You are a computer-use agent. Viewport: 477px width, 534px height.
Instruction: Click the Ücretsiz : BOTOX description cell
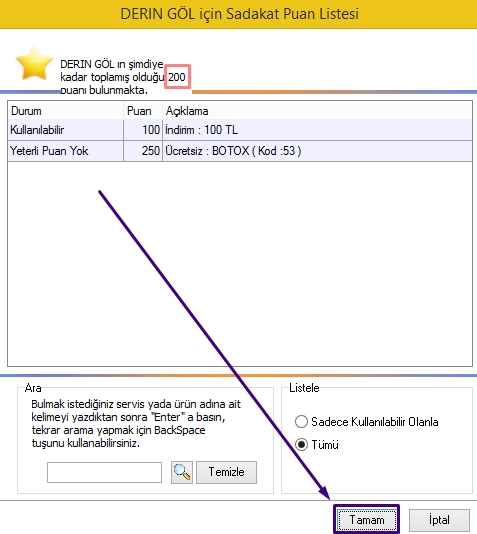coord(317,151)
